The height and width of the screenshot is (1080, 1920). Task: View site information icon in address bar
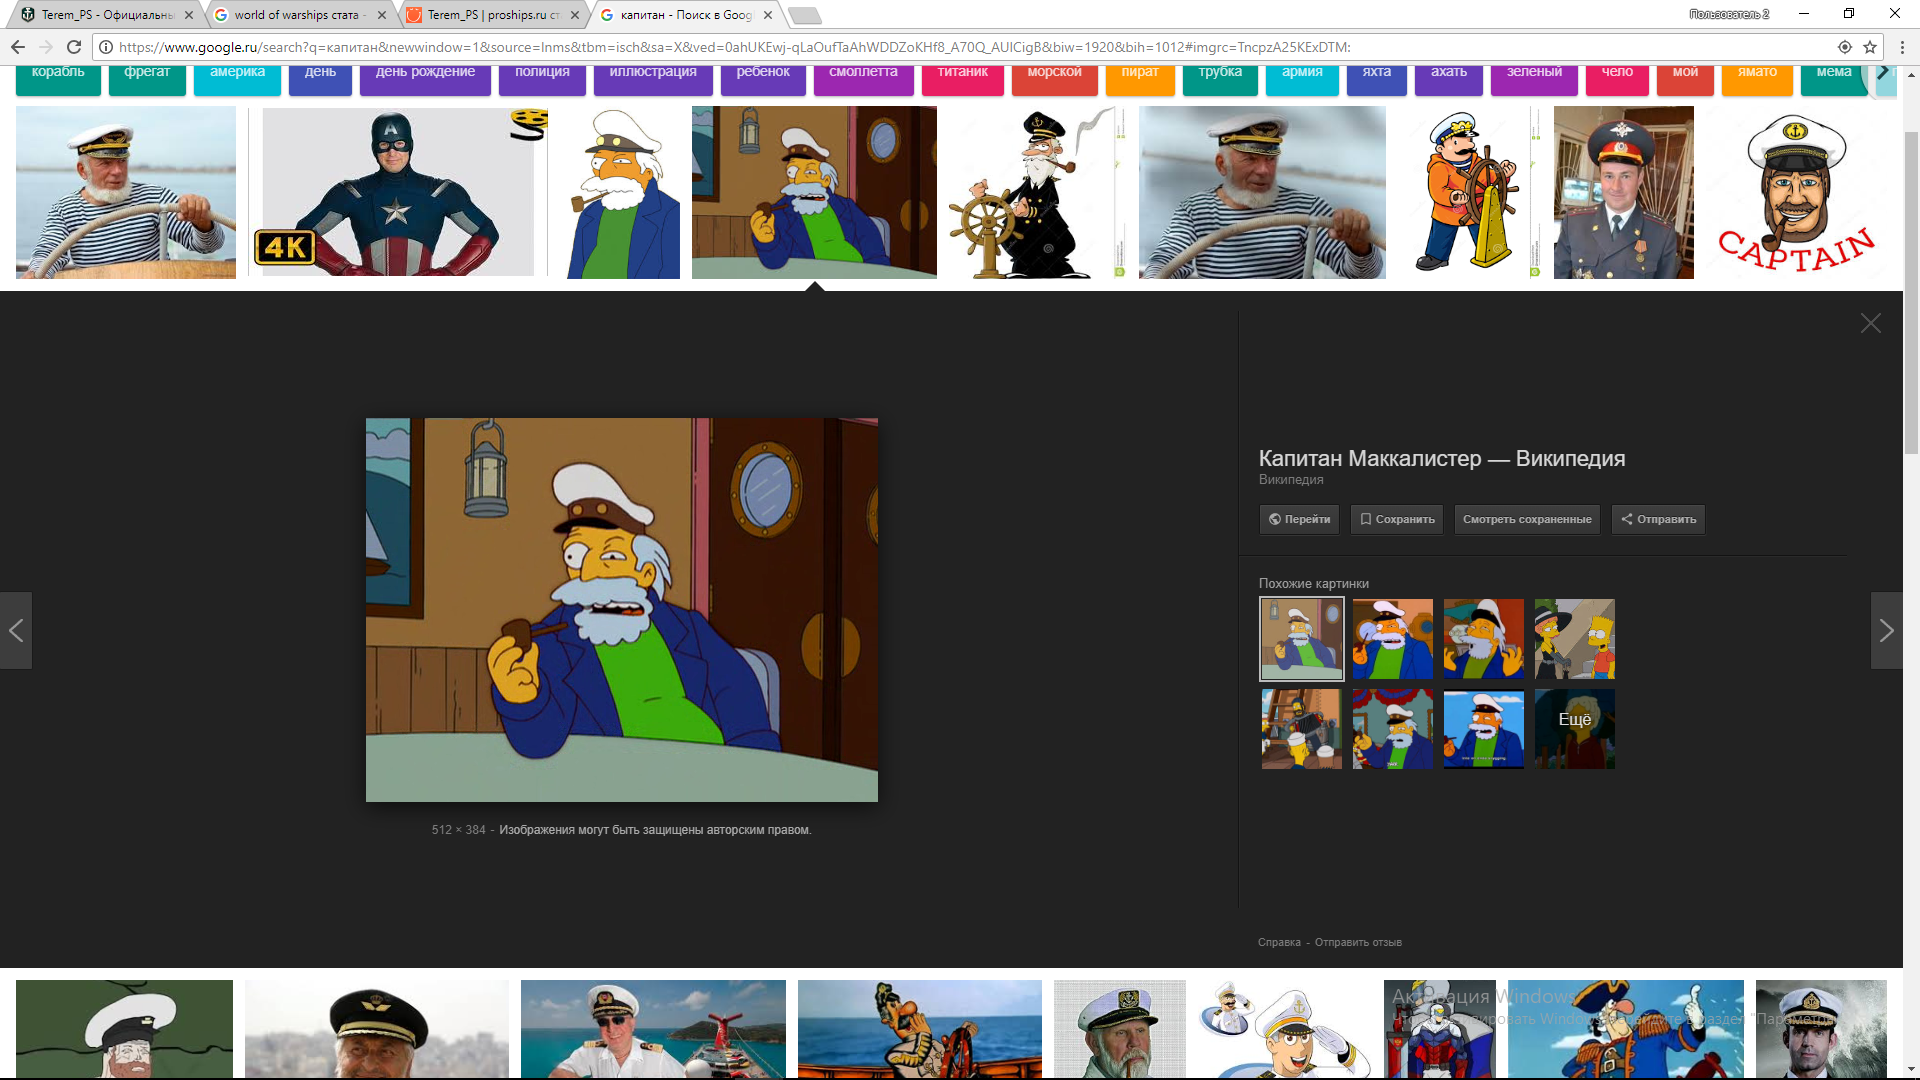106,47
